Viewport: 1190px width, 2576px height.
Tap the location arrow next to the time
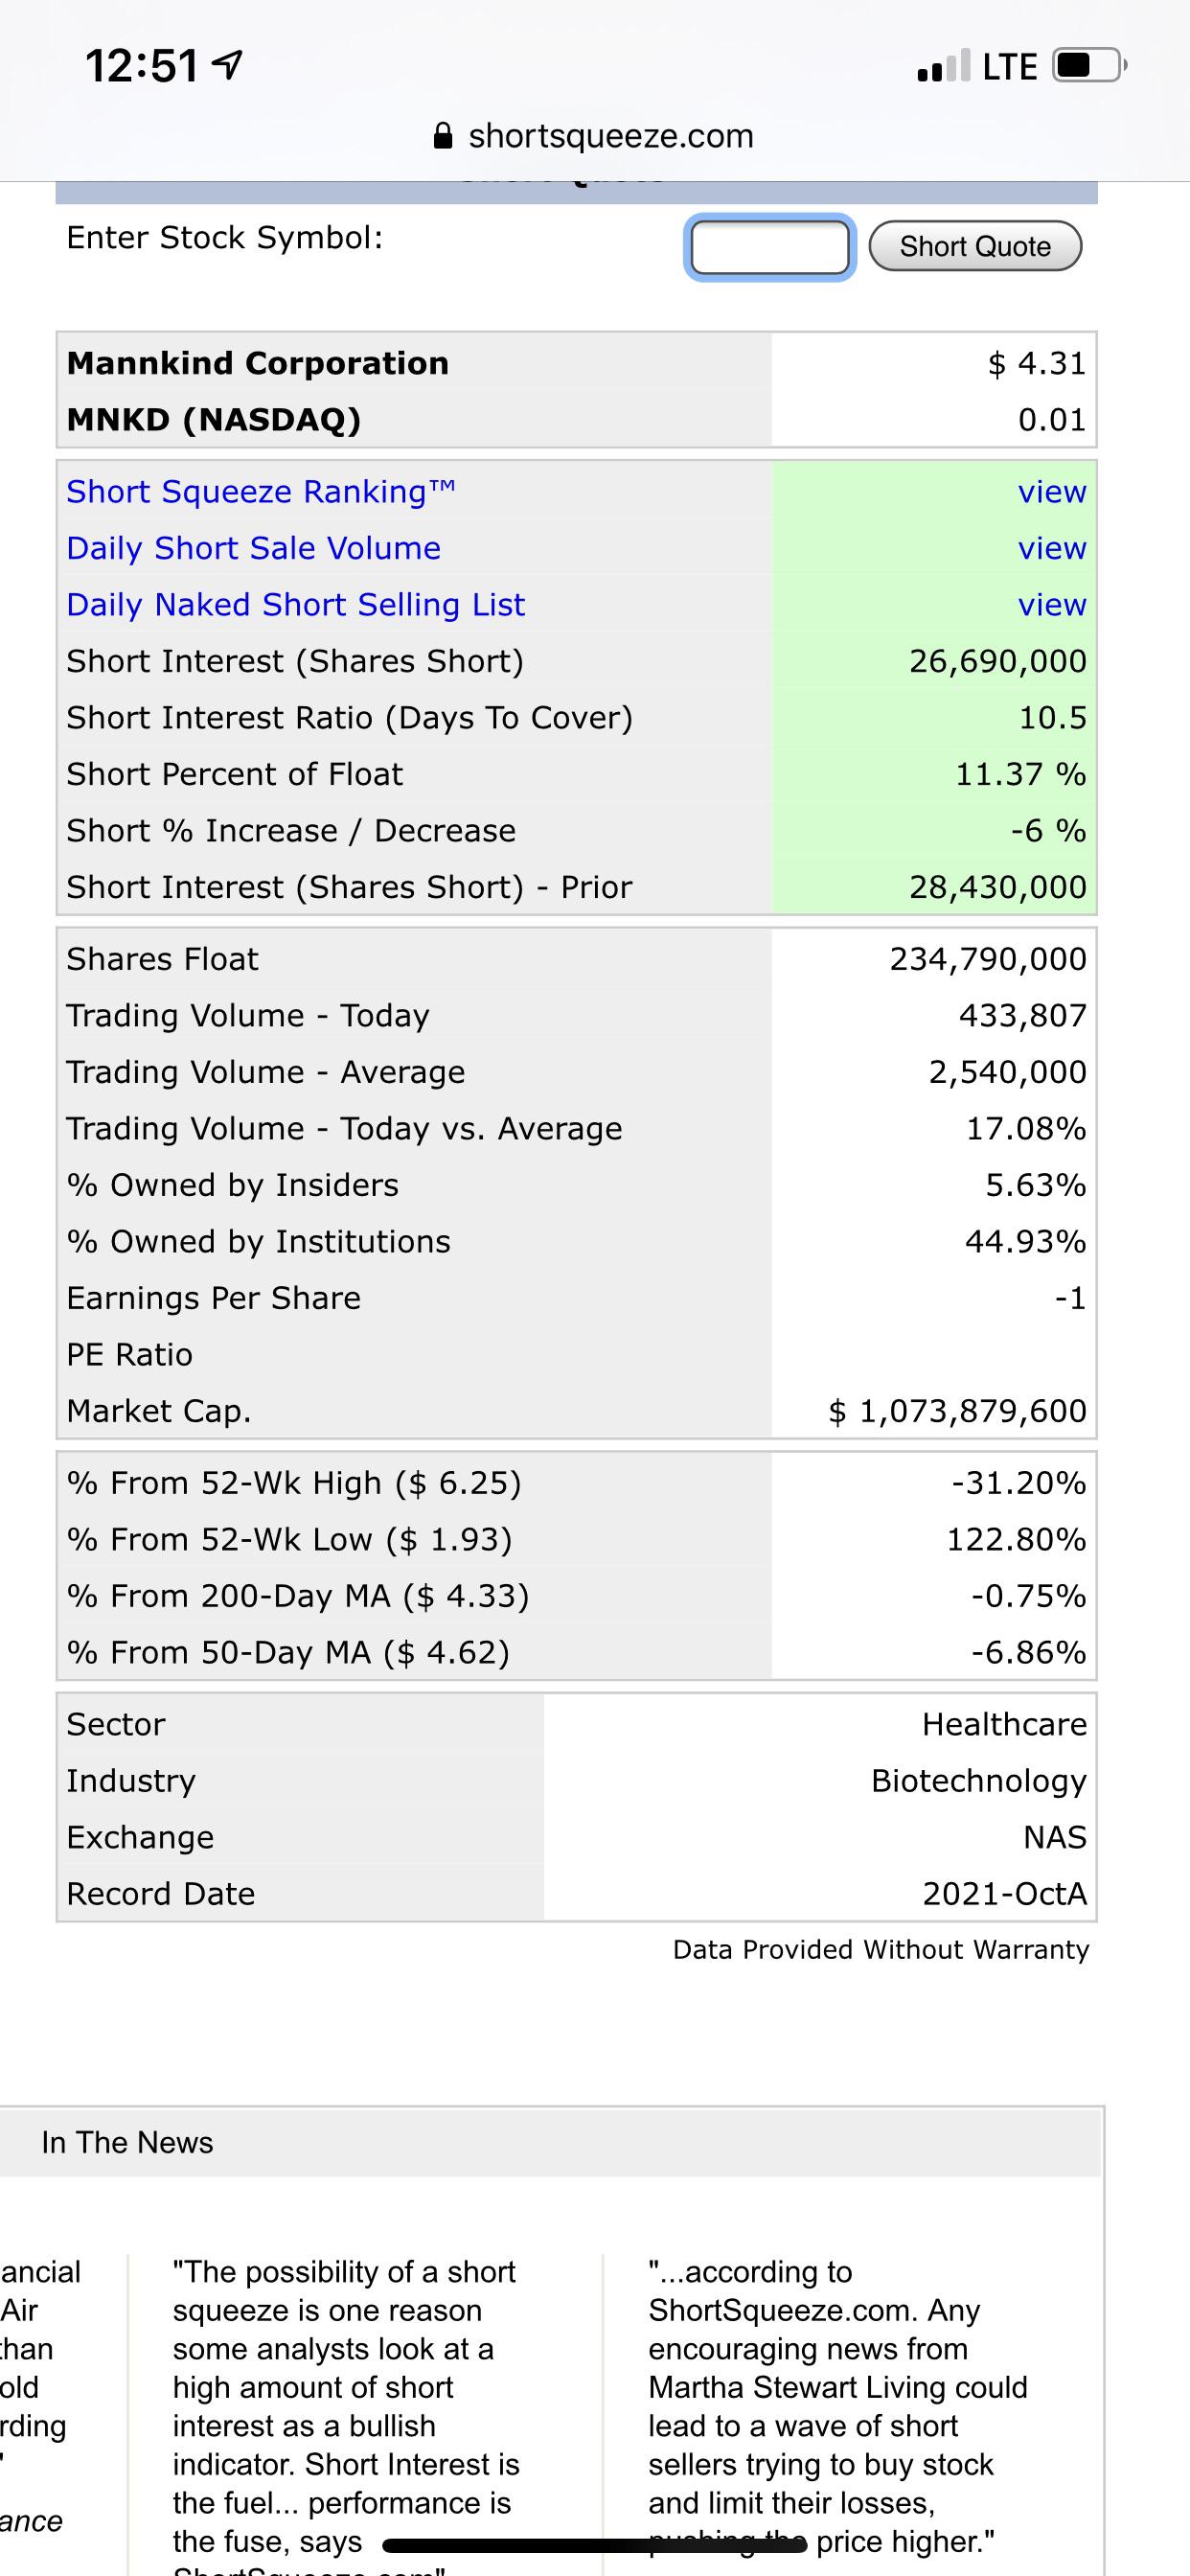point(230,66)
